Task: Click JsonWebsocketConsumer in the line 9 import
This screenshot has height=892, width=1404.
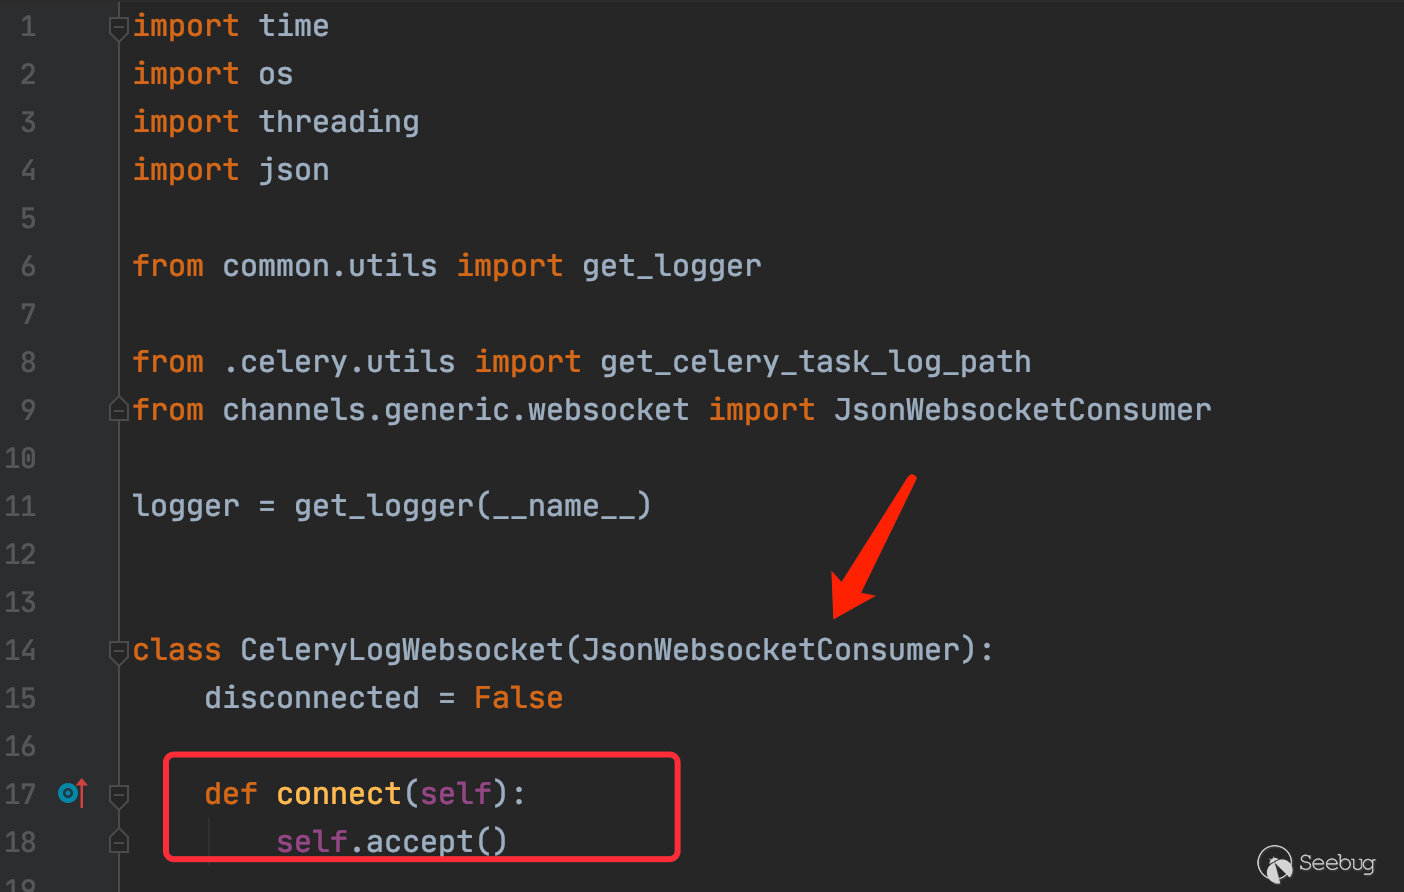Action: coord(1022,410)
